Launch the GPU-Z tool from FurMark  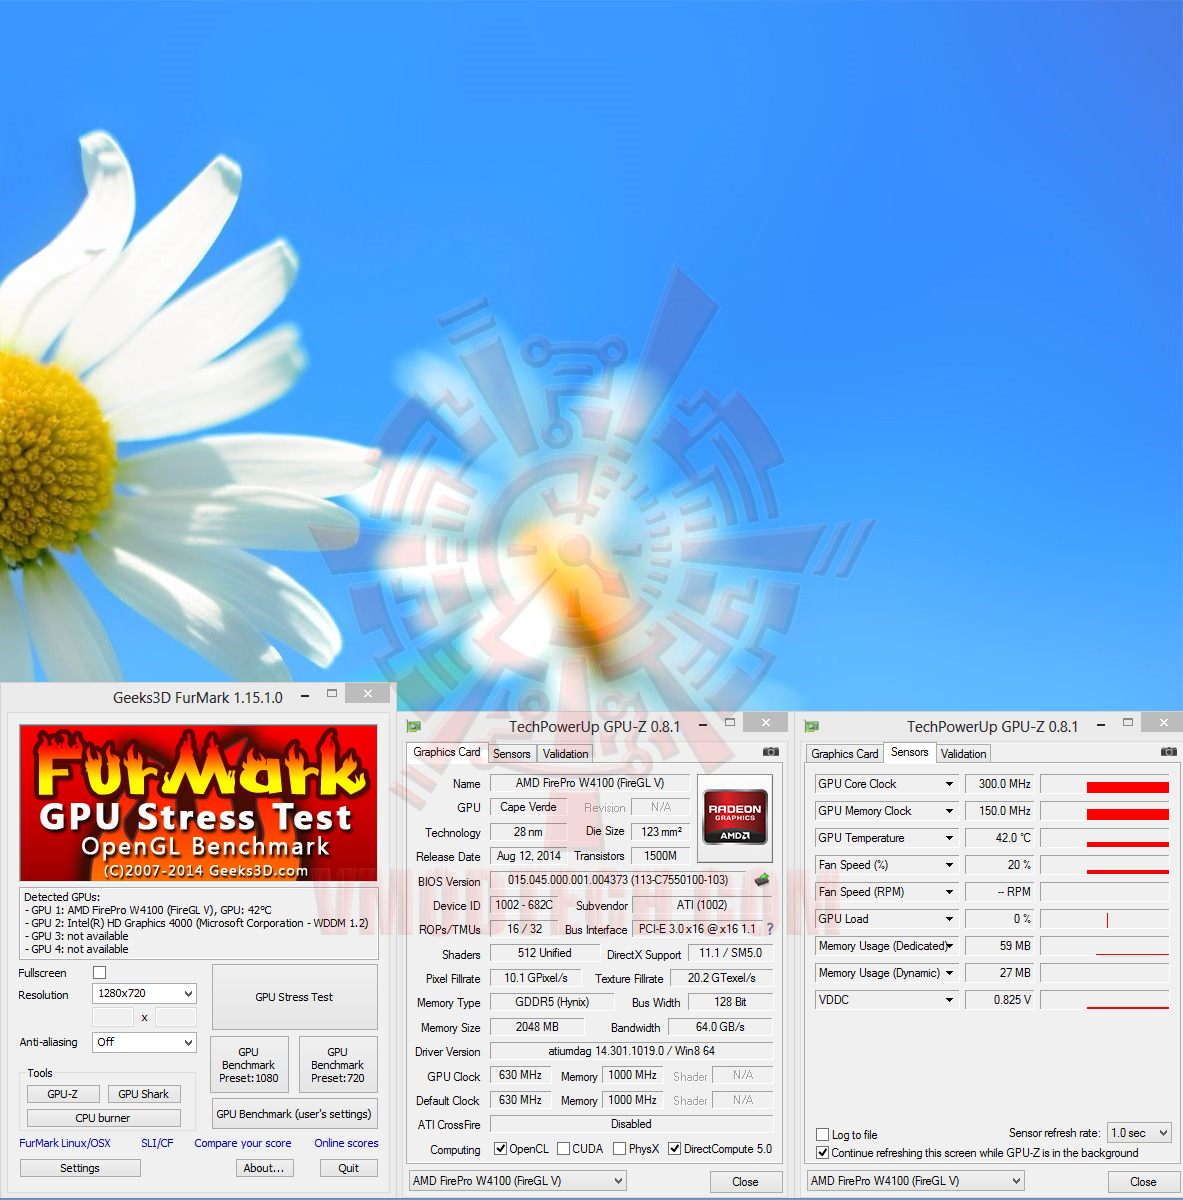pyautogui.click(x=62, y=1094)
